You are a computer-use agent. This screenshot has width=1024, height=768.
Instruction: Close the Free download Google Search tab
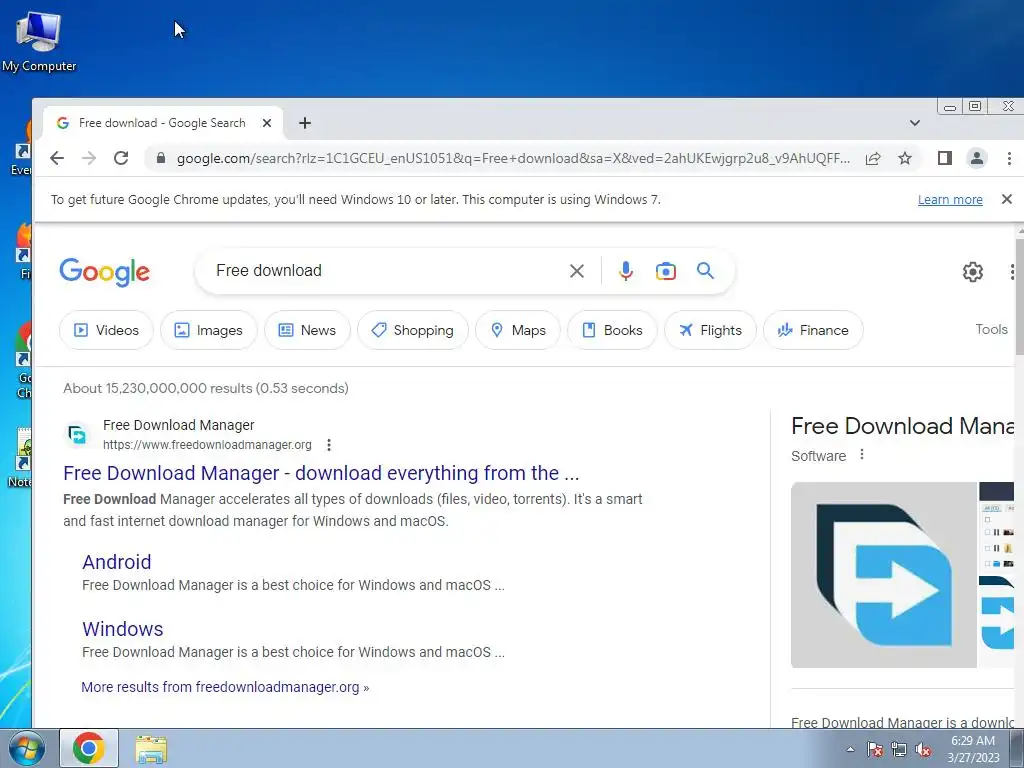[266, 123]
